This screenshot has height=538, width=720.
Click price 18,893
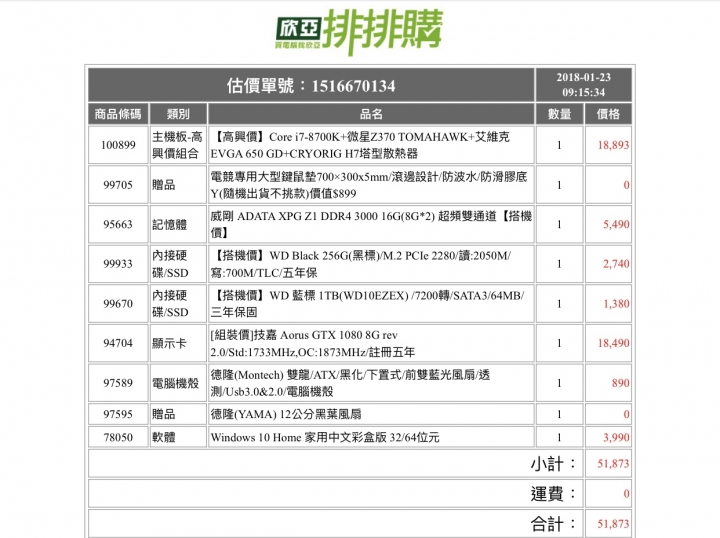point(613,145)
